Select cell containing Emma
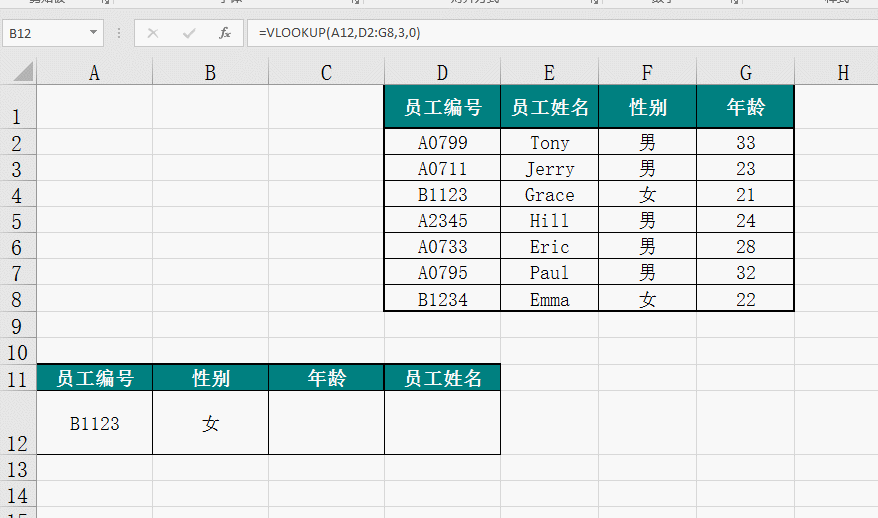878x518 pixels. (x=549, y=298)
